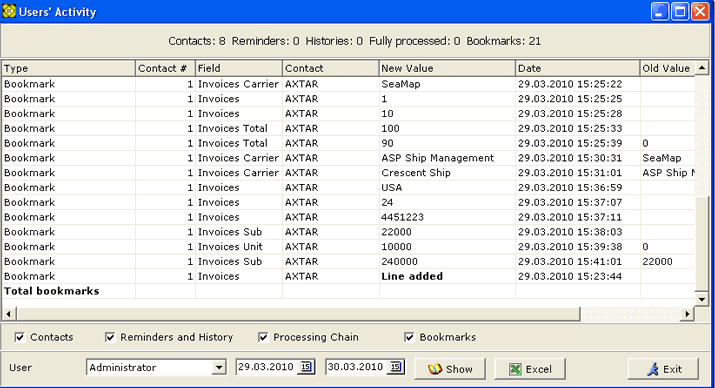Click the date 29.03.2010 15:25:22
Image resolution: width=715 pixels, height=388 pixels.
[578, 84]
